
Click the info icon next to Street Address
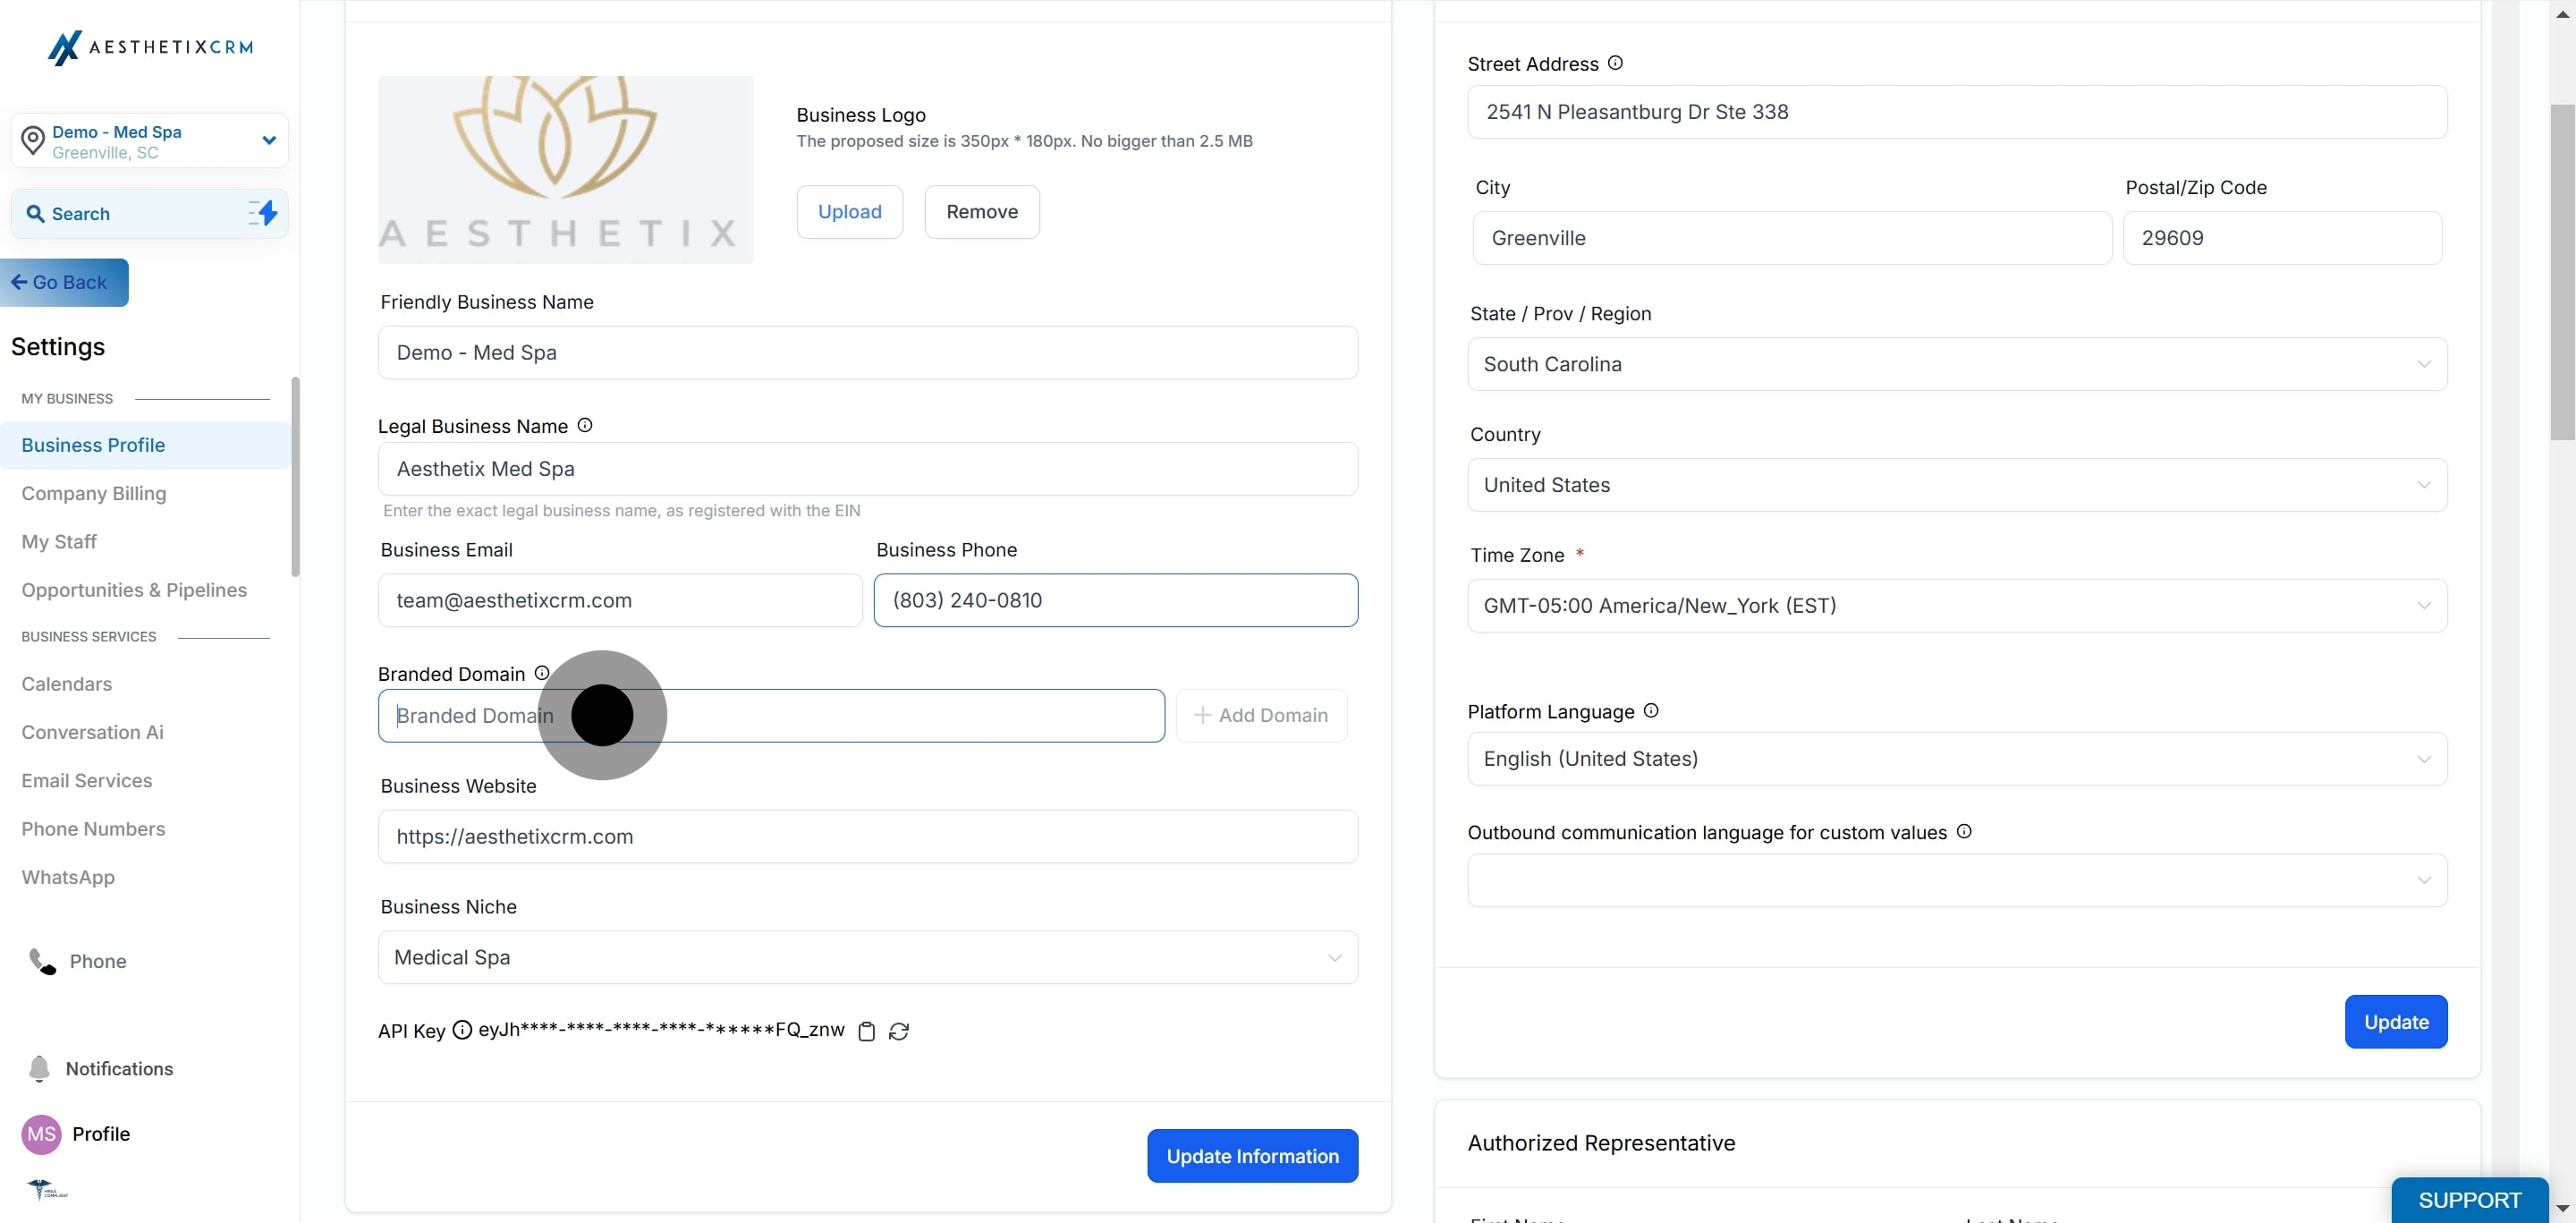pos(1615,63)
